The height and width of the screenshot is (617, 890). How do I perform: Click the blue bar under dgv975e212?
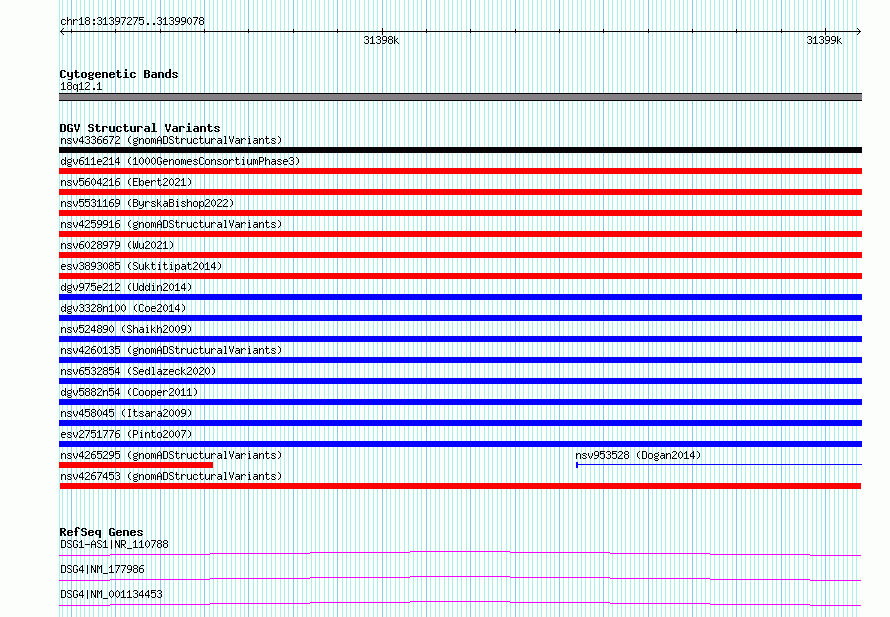tap(460, 297)
